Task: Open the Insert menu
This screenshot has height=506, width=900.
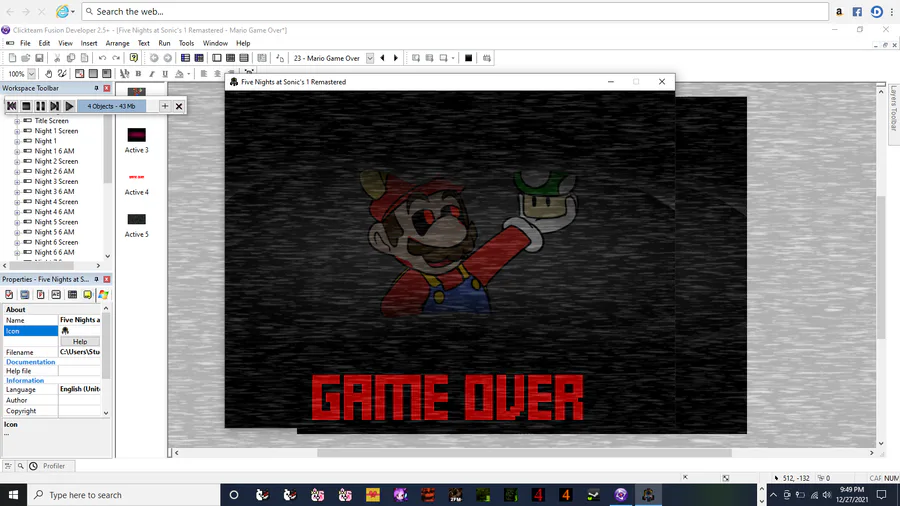Action: pos(89,43)
